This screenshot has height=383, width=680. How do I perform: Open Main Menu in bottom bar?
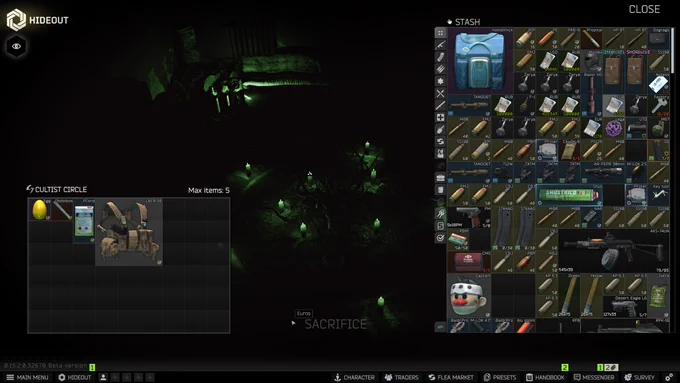coord(27,377)
